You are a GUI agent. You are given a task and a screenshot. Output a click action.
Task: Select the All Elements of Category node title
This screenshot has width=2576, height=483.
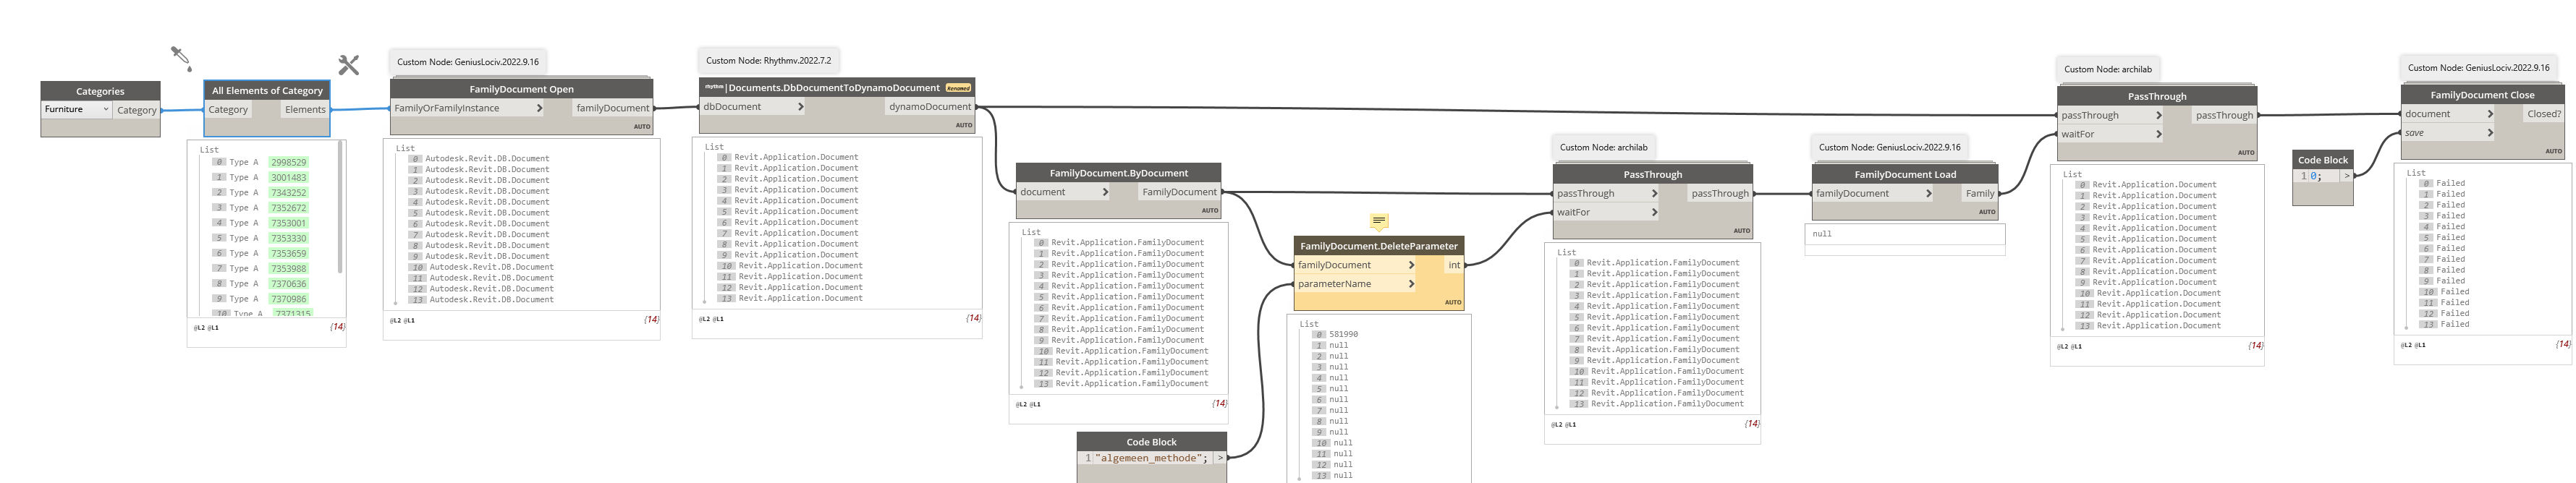point(267,90)
